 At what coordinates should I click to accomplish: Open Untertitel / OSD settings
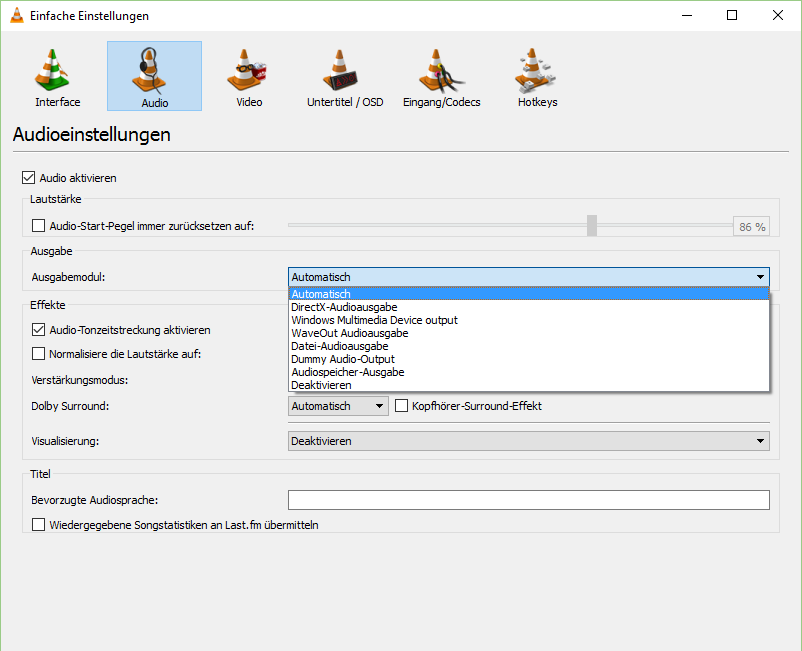click(x=345, y=77)
